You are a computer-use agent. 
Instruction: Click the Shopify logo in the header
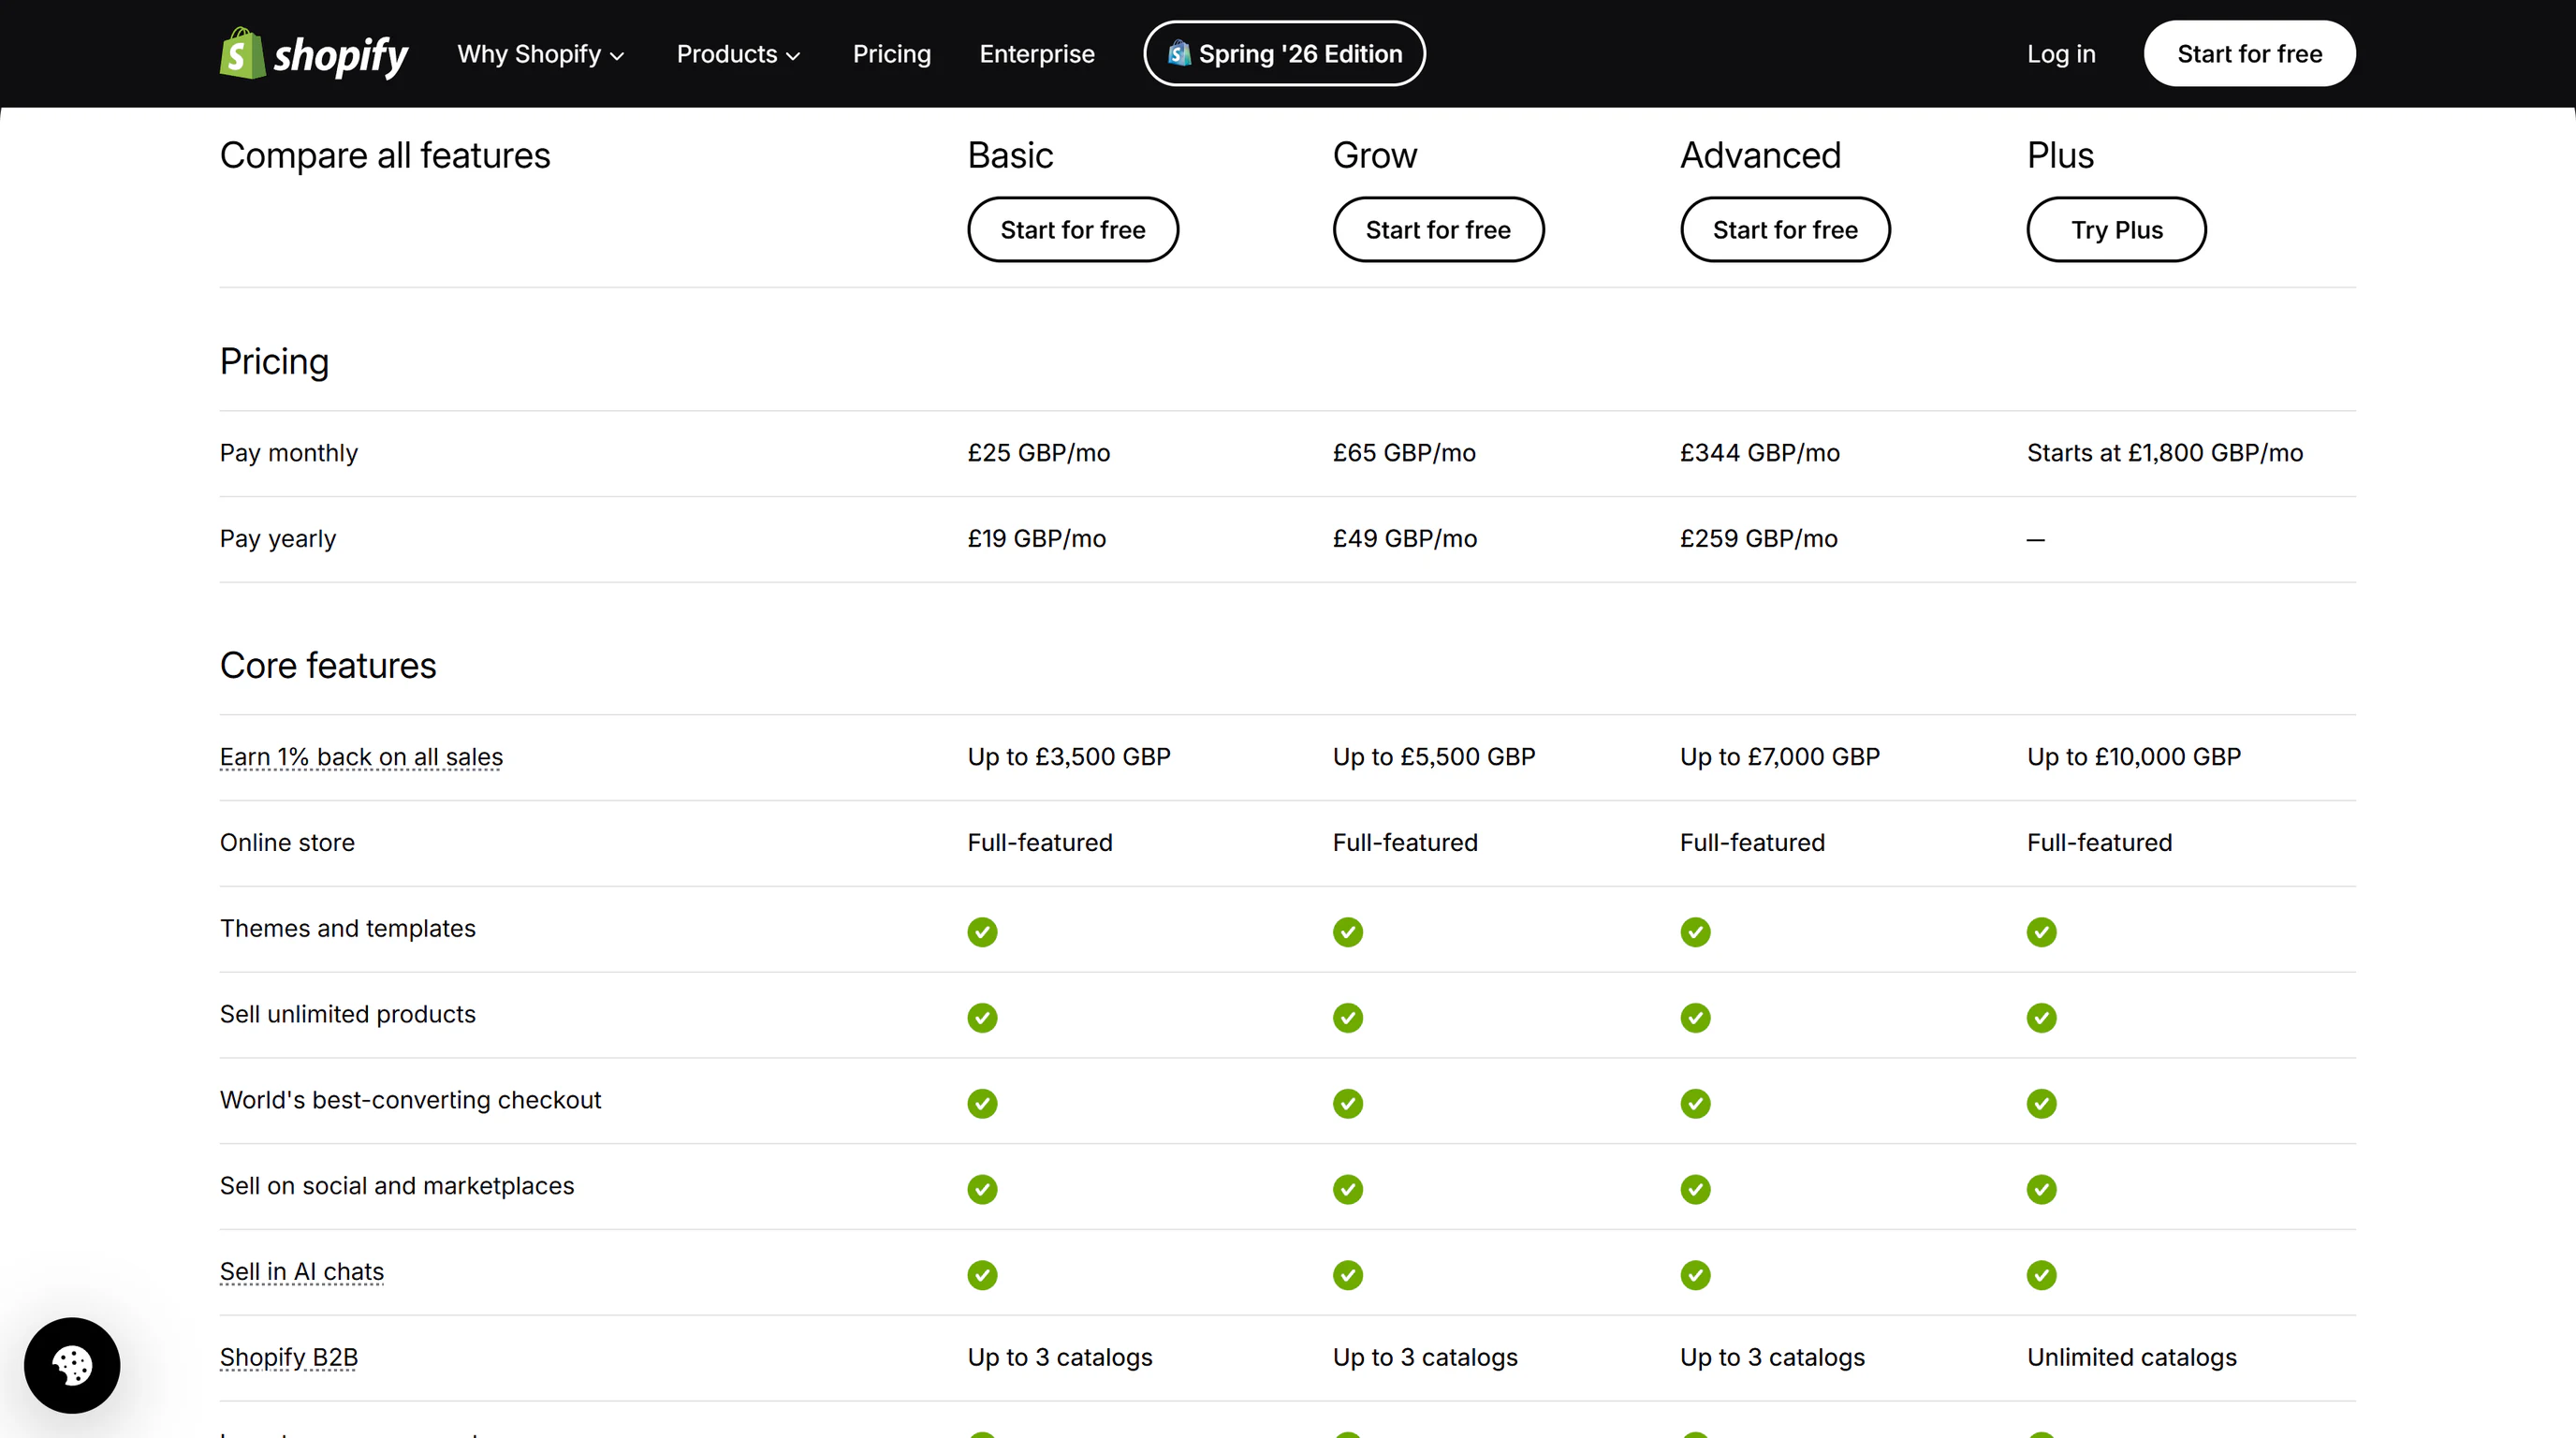pyautogui.click(x=314, y=54)
